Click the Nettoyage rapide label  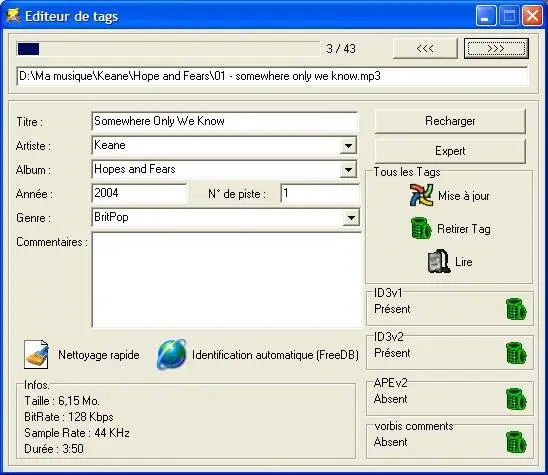tap(99, 355)
